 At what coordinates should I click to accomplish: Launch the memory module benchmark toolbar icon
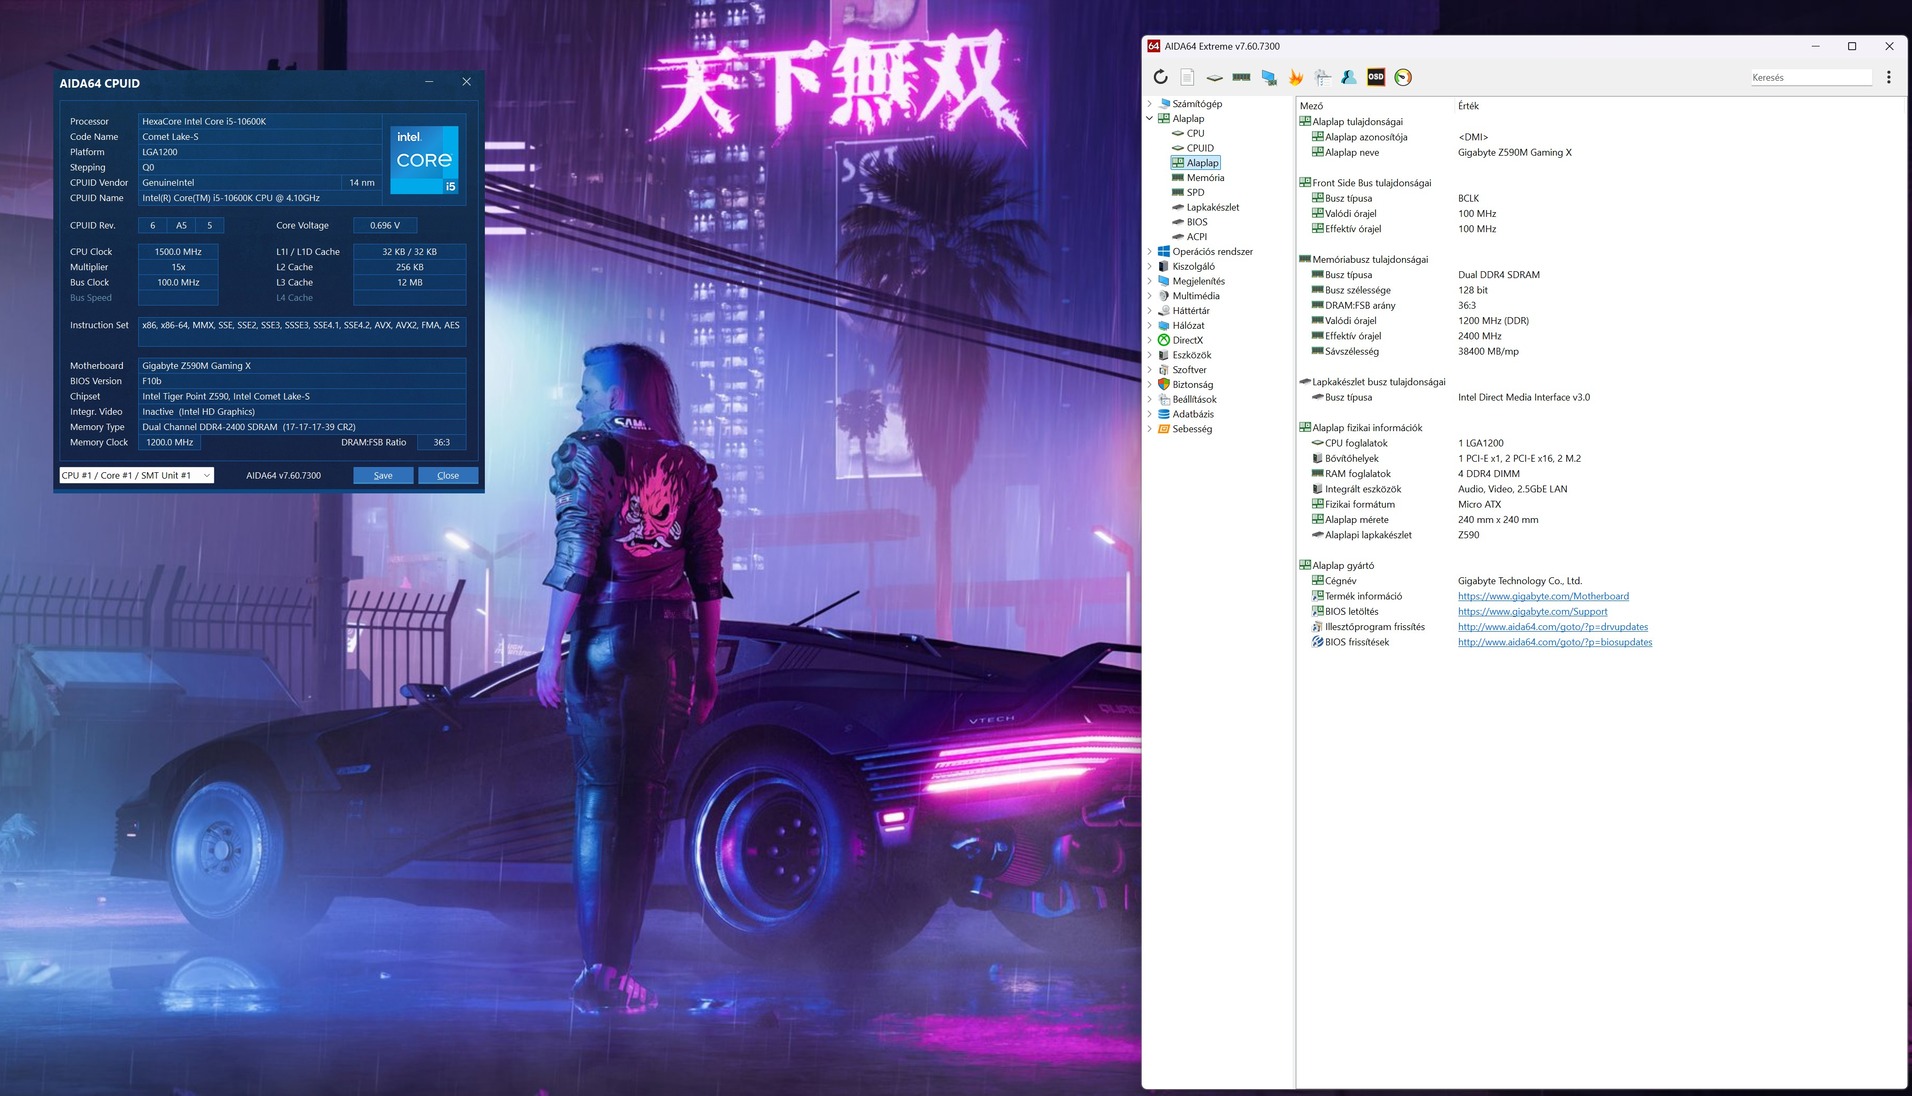[x=1241, y=77]
